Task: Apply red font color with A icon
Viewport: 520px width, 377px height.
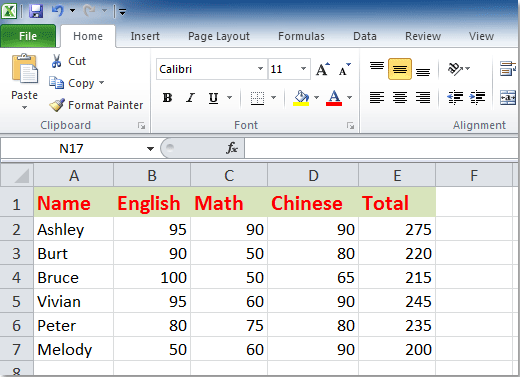Action: click(334, 98)
